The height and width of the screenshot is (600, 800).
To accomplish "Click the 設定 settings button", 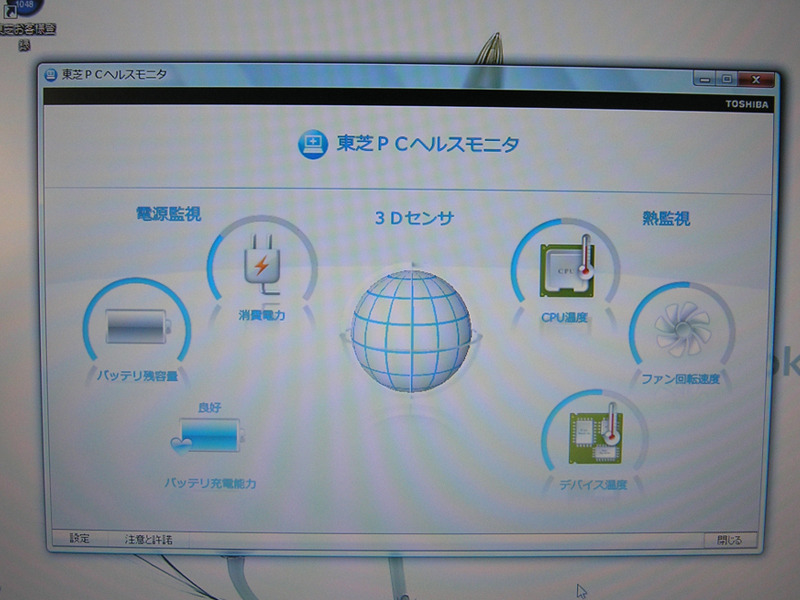I will [80, 538].
